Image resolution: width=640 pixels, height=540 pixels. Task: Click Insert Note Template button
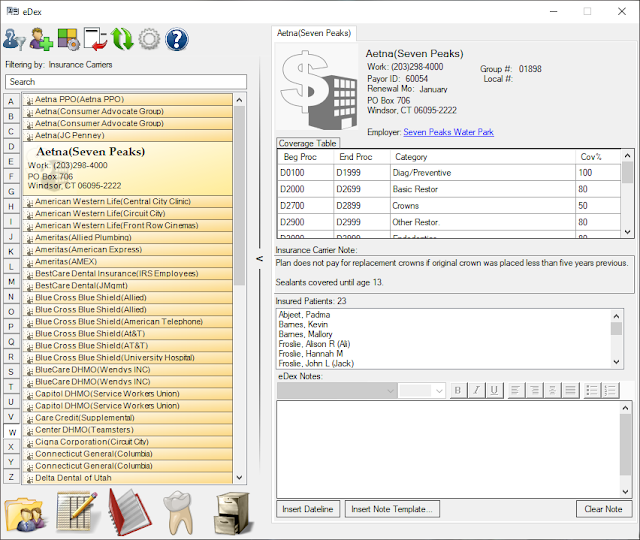(x=392, y=509)
